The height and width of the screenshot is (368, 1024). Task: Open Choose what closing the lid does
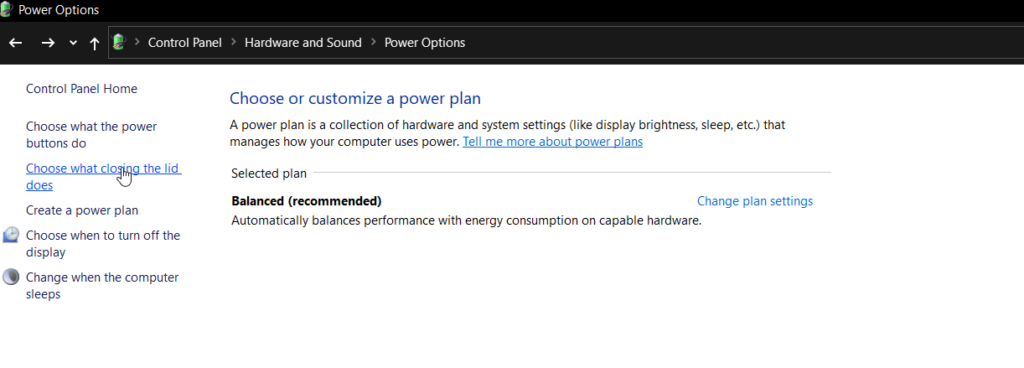pos(103,176)
